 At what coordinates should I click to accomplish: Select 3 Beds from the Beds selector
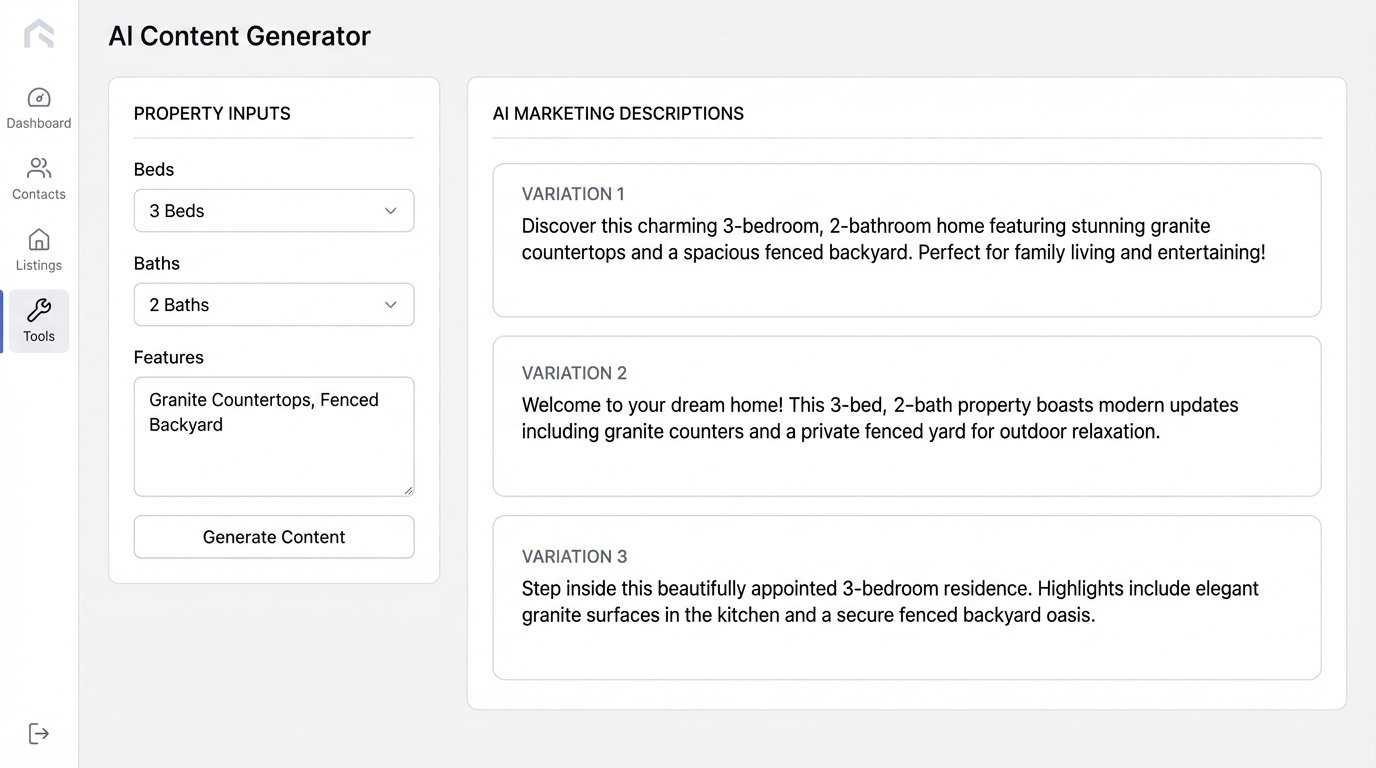[274, 211]
